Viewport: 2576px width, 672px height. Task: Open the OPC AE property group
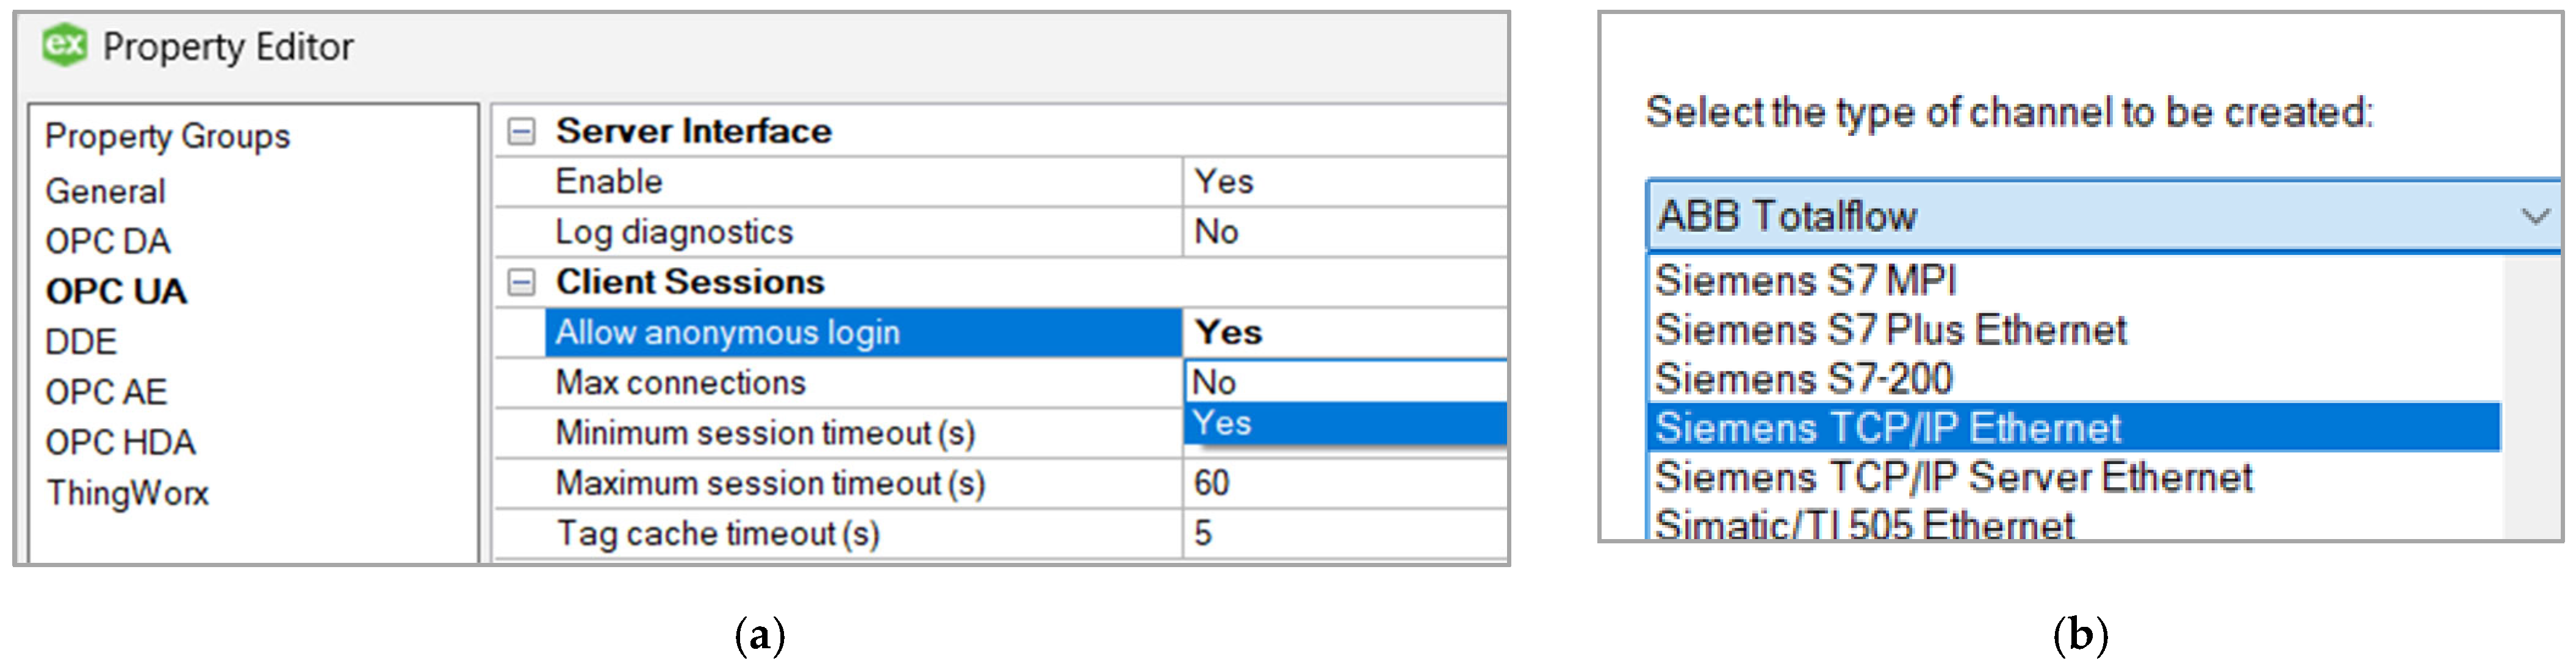(x=106, y=391)
